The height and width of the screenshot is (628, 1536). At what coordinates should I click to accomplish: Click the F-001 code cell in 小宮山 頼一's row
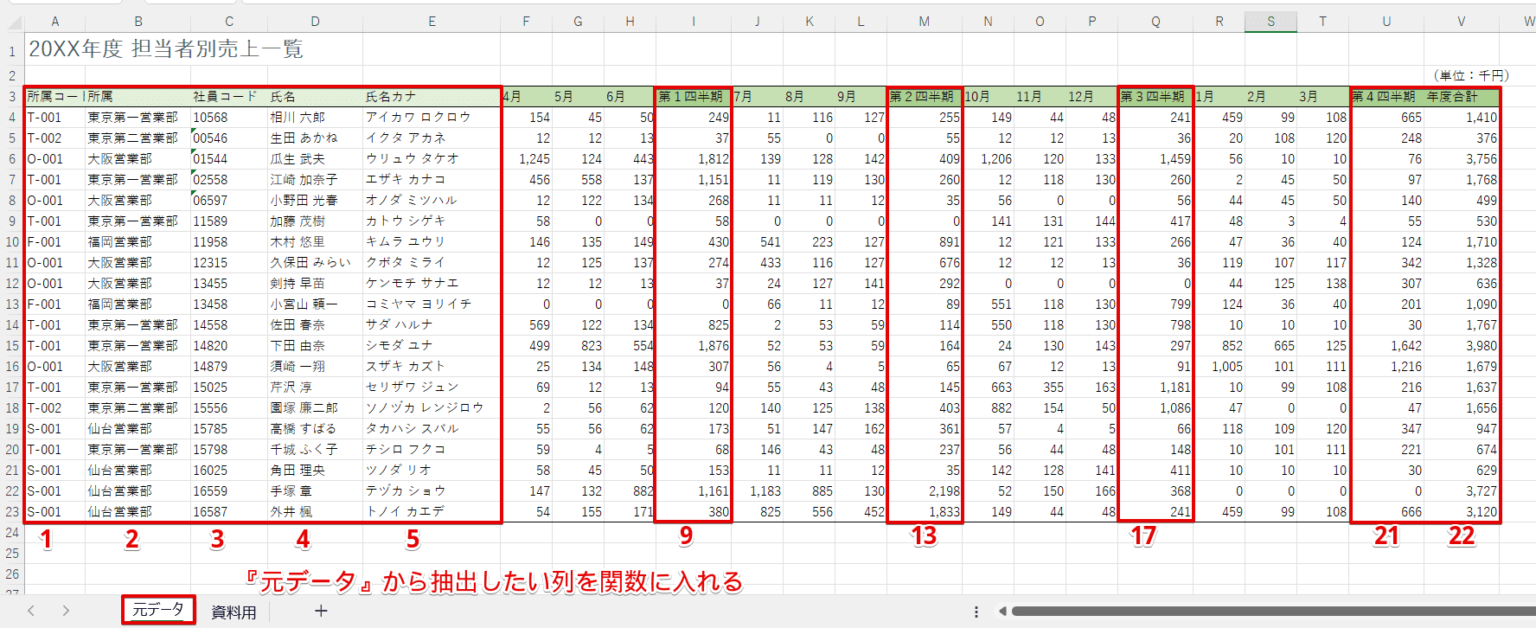click(54, 304)
